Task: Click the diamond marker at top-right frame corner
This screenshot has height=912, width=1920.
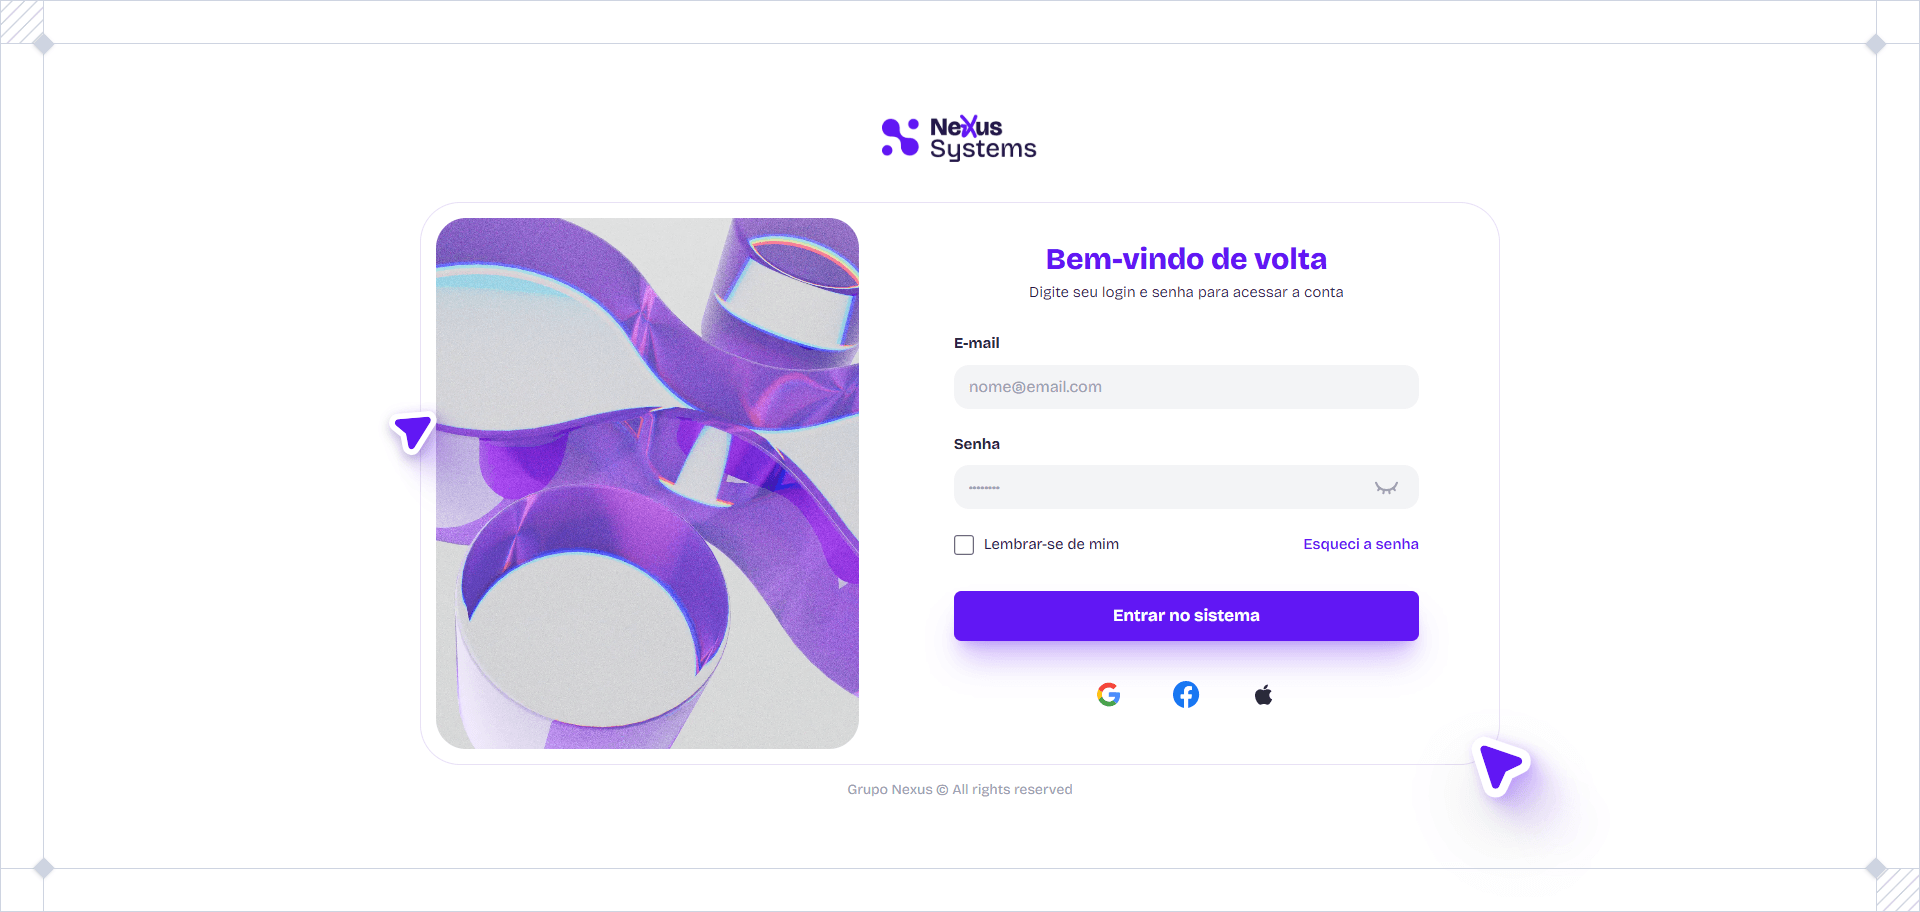Action: click(x=1876, y=44)
